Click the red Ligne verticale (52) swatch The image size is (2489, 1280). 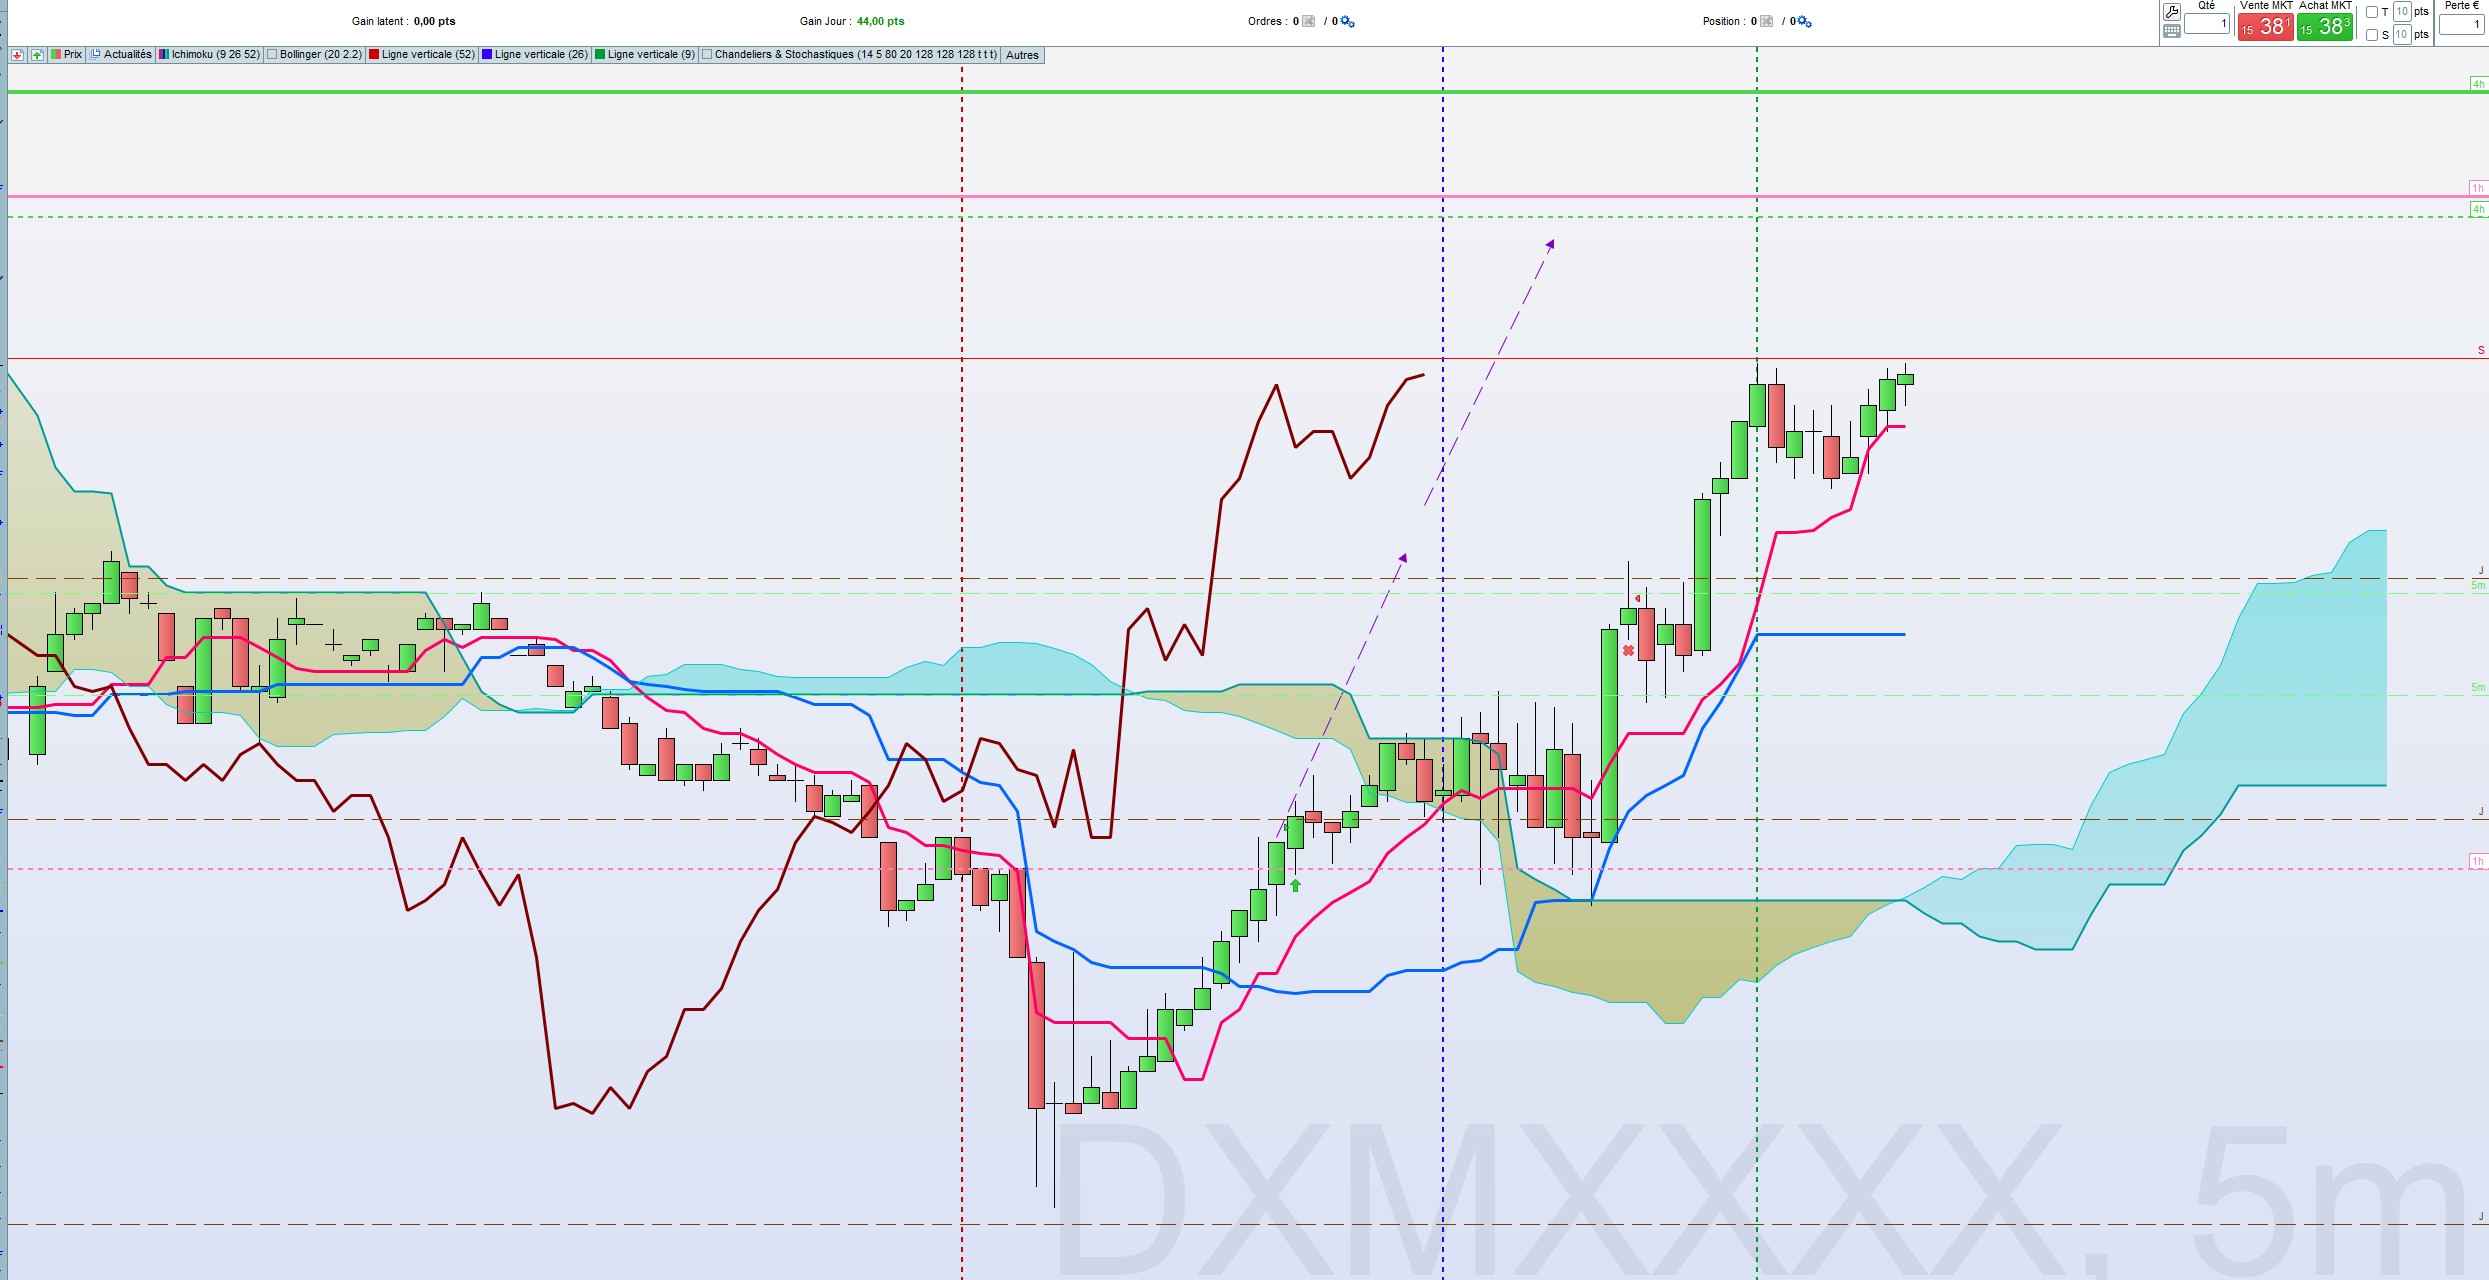(374, 55)
